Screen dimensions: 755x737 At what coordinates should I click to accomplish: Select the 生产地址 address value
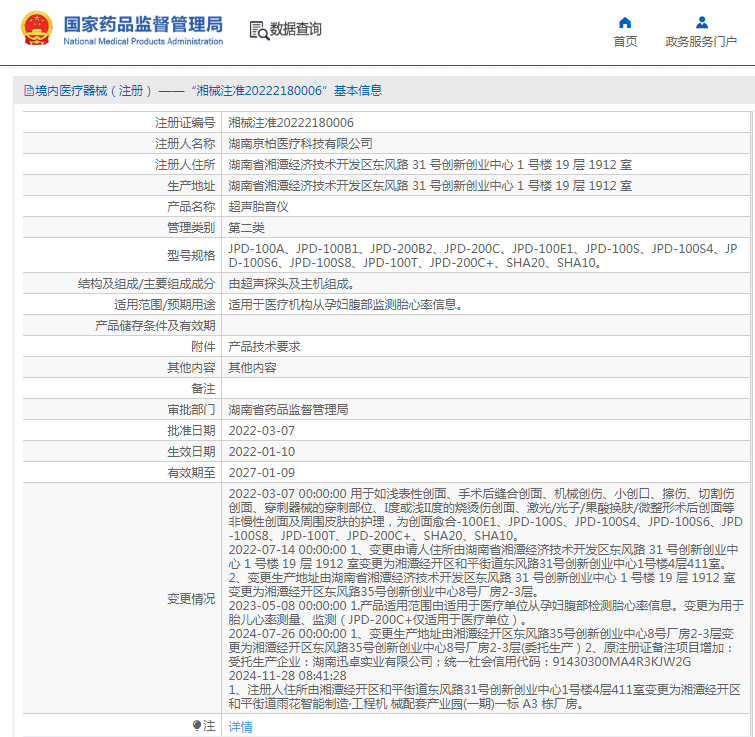coord(430,186)
